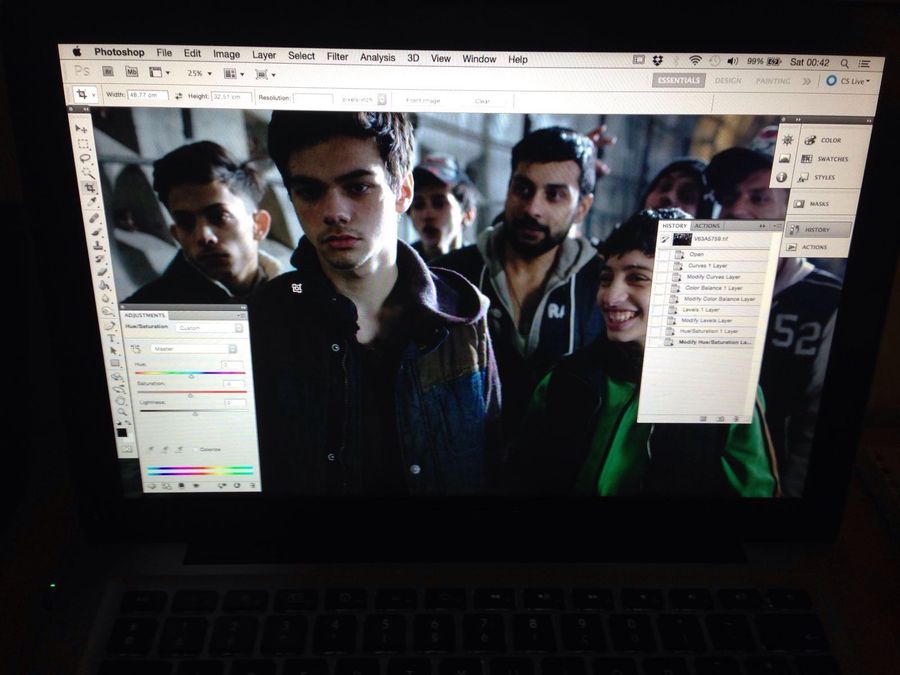Click the Lightness slider handle
The image size is (900, 675).
click(x=195, y=413)
